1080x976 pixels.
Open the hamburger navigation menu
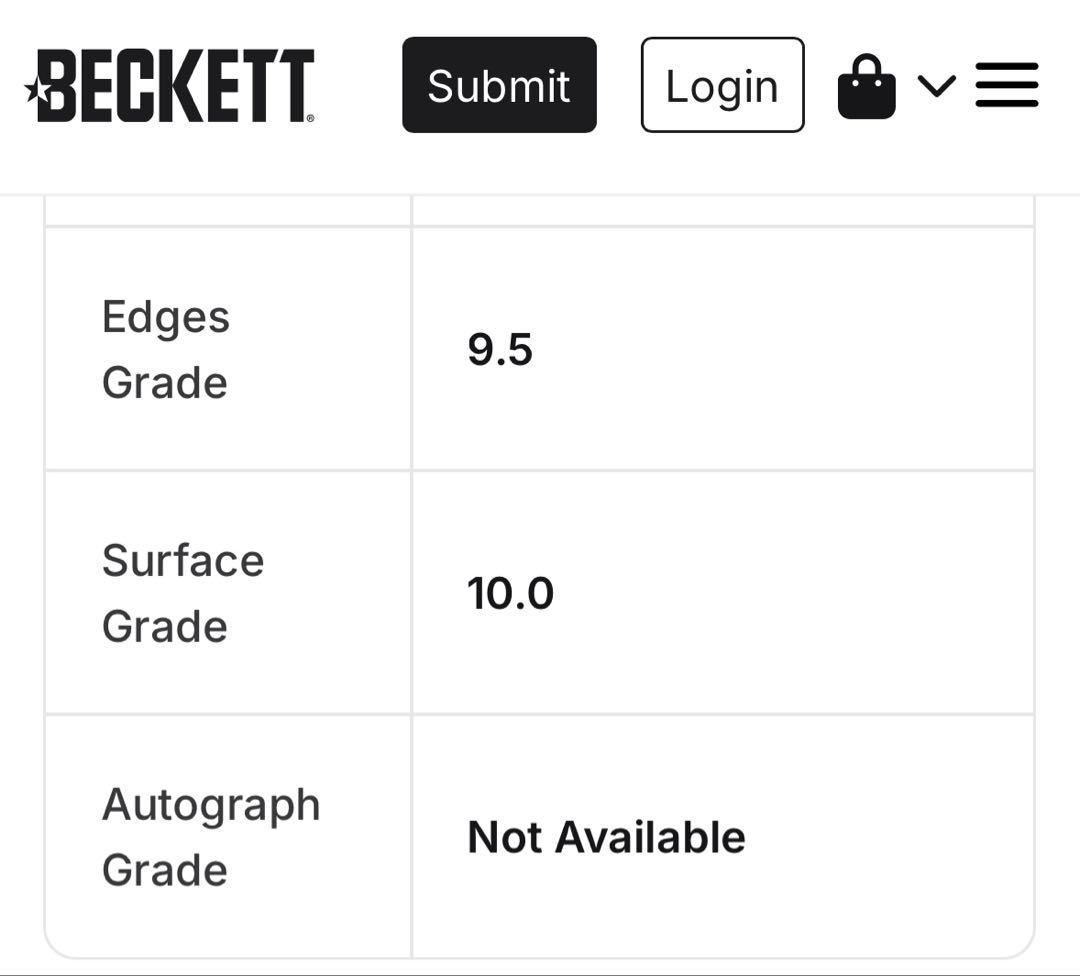[1006, 86]
